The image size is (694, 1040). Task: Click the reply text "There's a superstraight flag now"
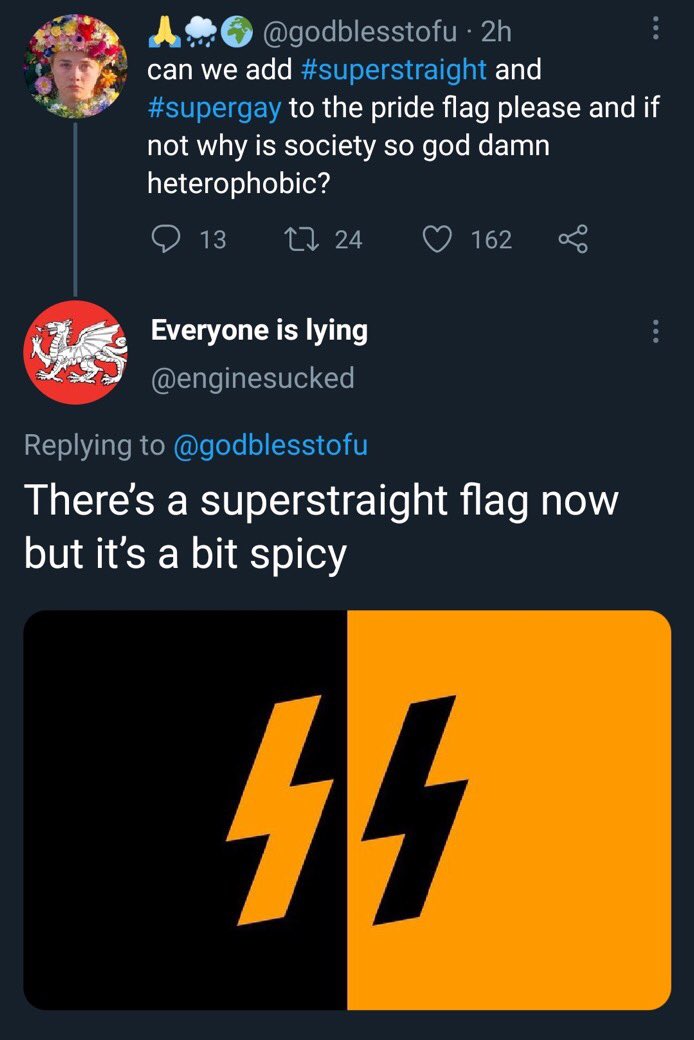(x=320, y=500)
